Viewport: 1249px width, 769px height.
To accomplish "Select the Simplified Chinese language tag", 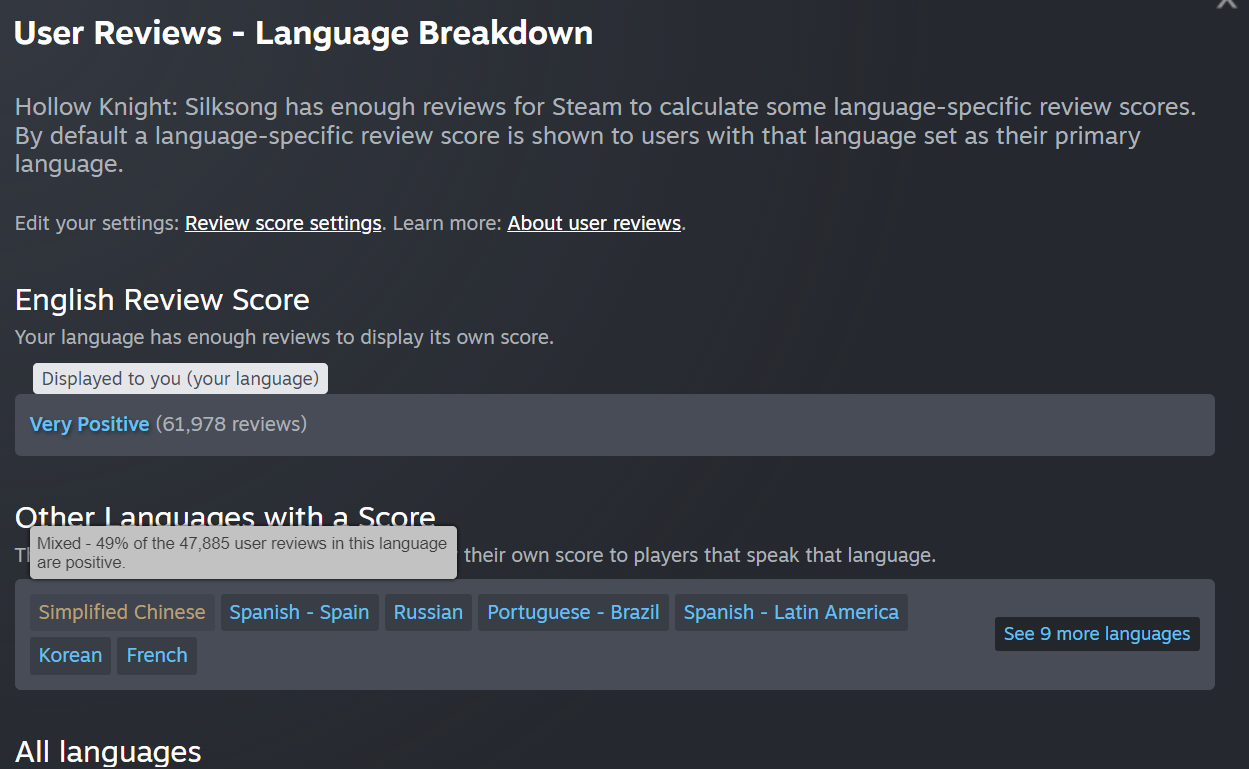I will coord(122,612).
